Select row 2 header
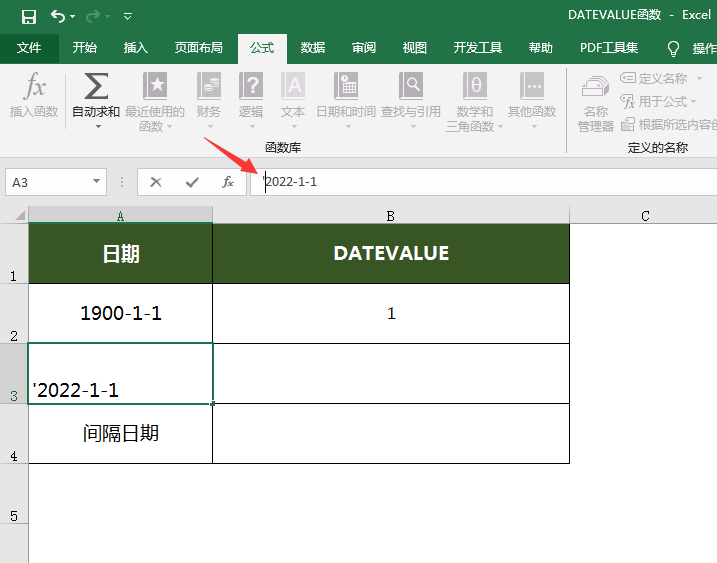This screenshot has height=563, width=717. (14, 314)
